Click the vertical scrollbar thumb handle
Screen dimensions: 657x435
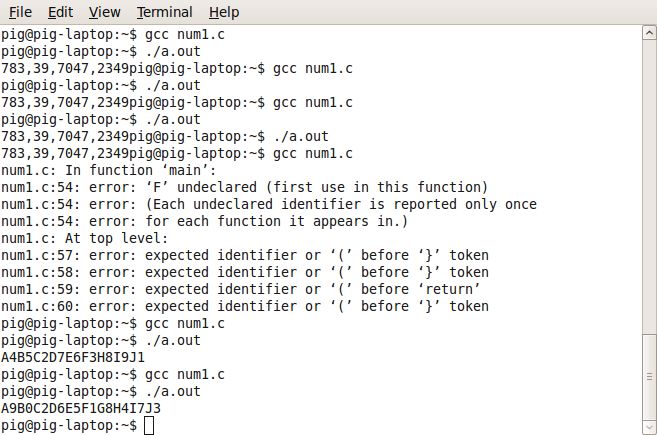649,377
